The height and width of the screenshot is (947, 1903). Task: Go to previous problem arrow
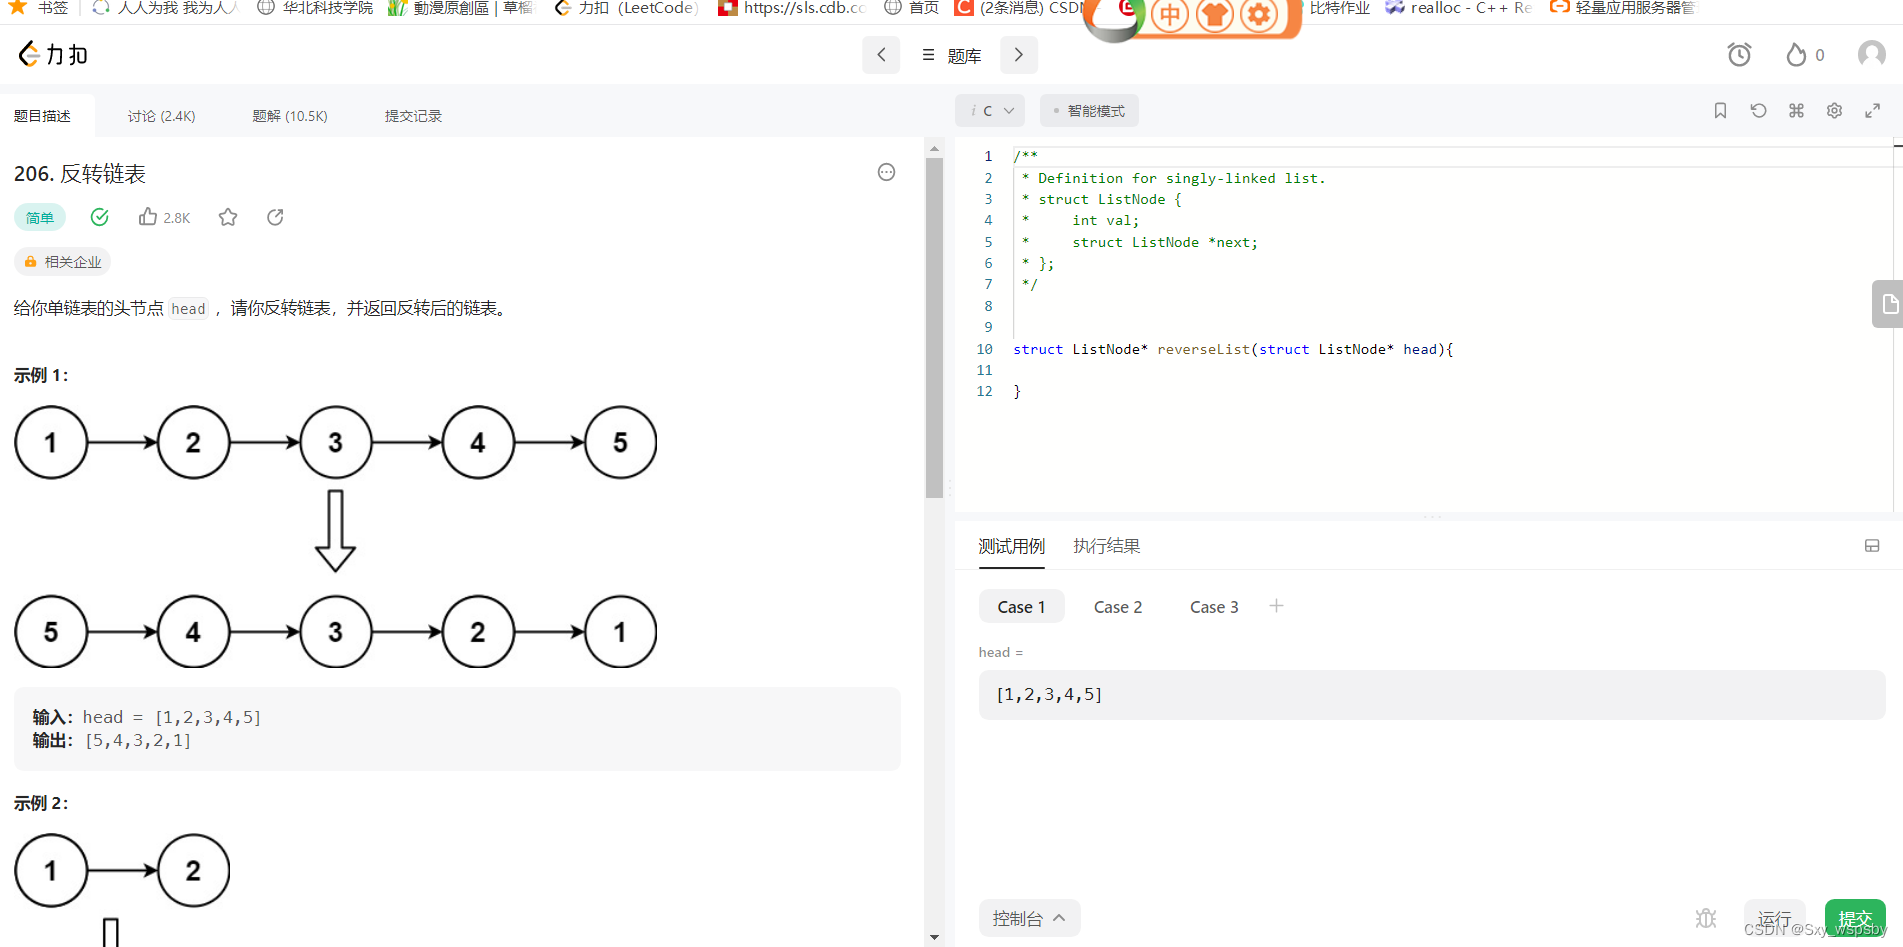click(881, 55)
